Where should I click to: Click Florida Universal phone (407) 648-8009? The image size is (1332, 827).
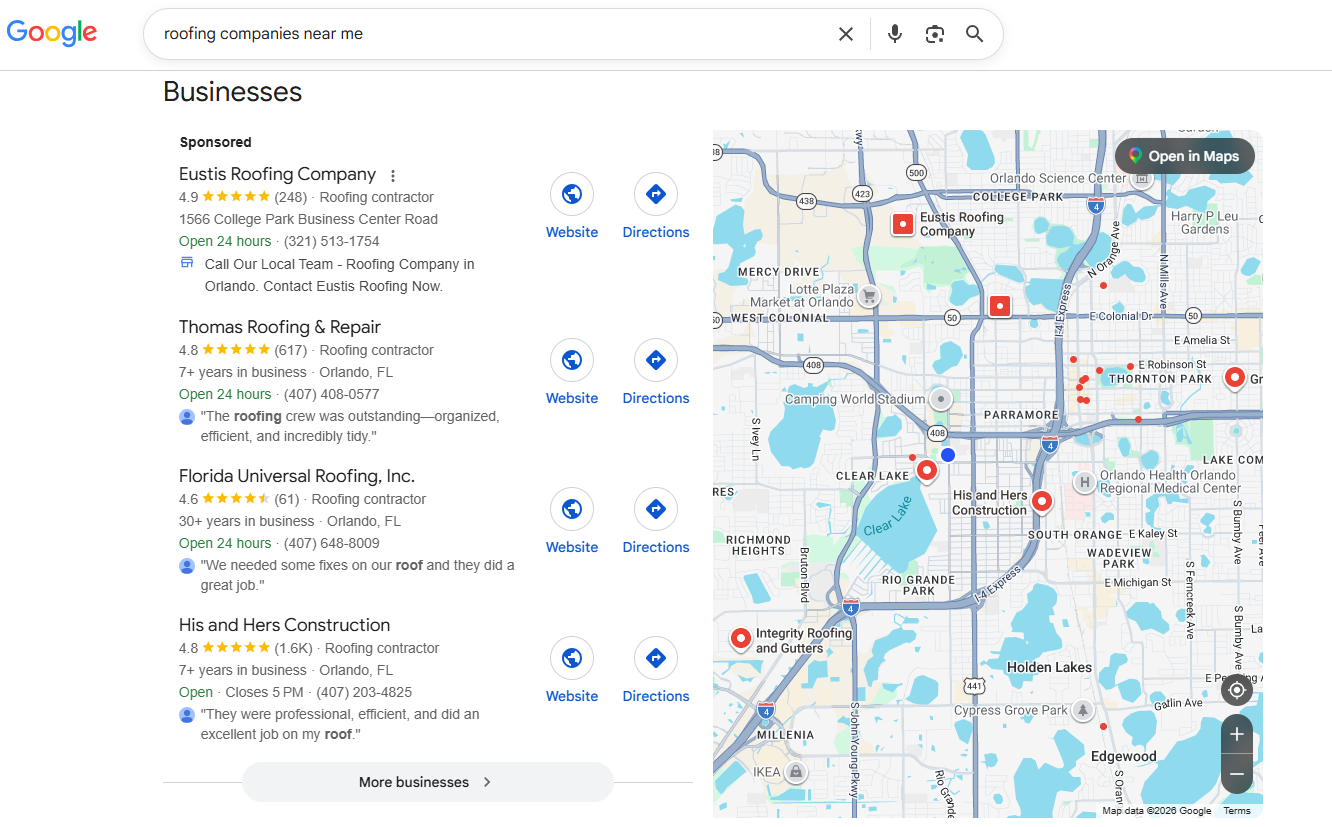coord(332,543)
